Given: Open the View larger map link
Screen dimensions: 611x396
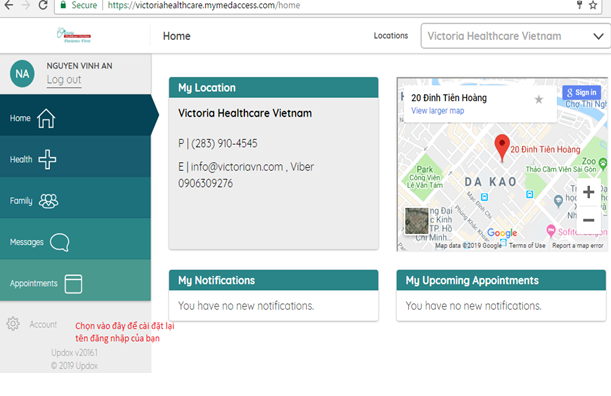Looking at the screenshot, I should [438, 111].
